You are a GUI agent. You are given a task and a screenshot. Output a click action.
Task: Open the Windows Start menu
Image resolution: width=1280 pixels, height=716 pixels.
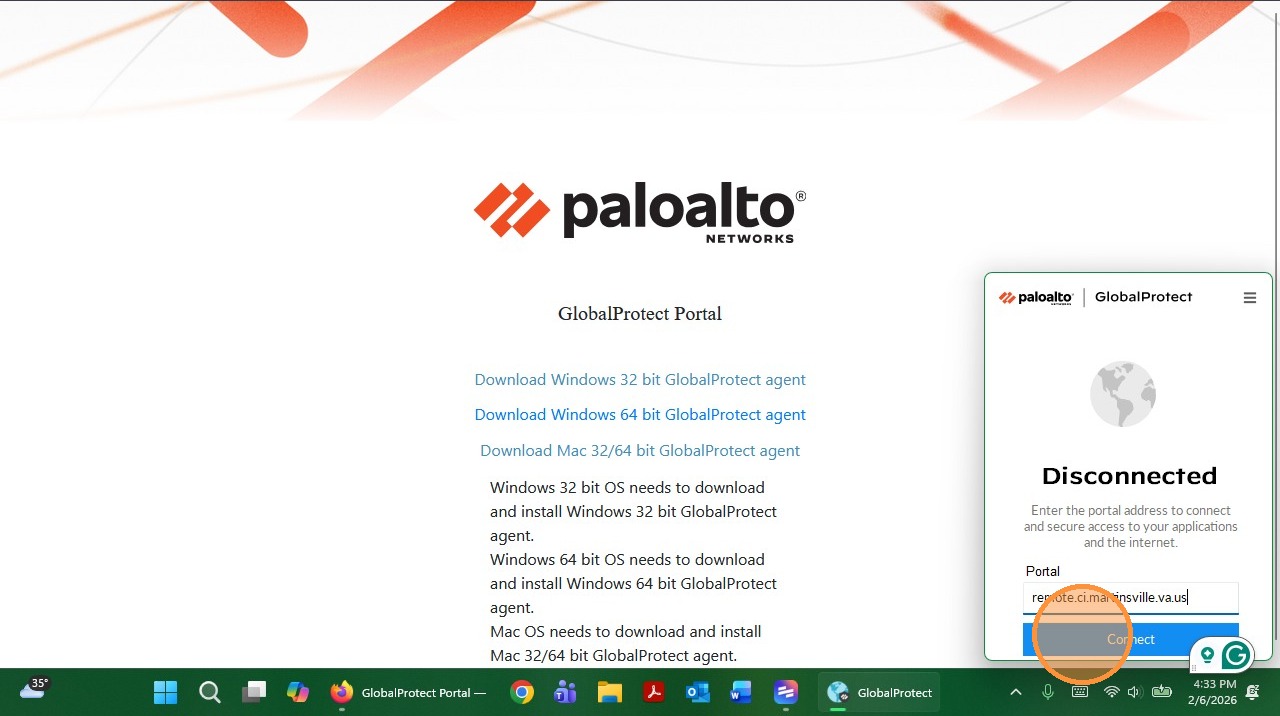tap(165, 692)
